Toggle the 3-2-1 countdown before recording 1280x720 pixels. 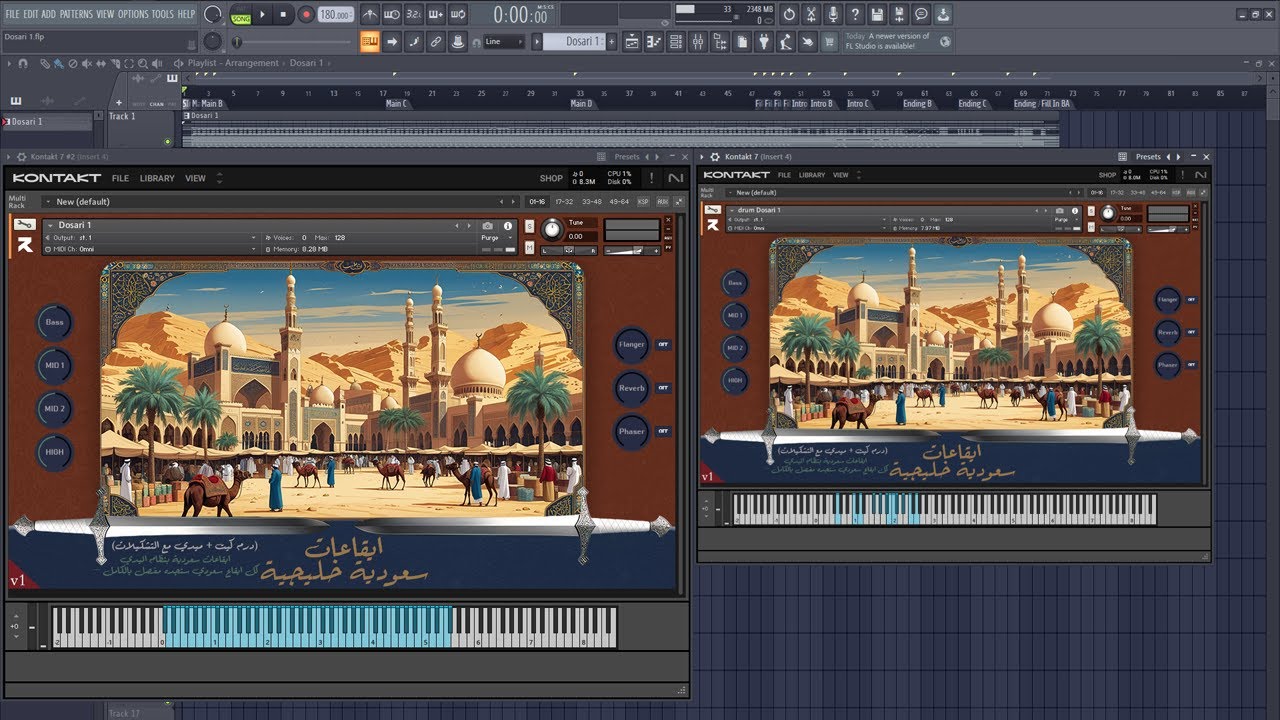pyautogui.click(x=415, y=15)
